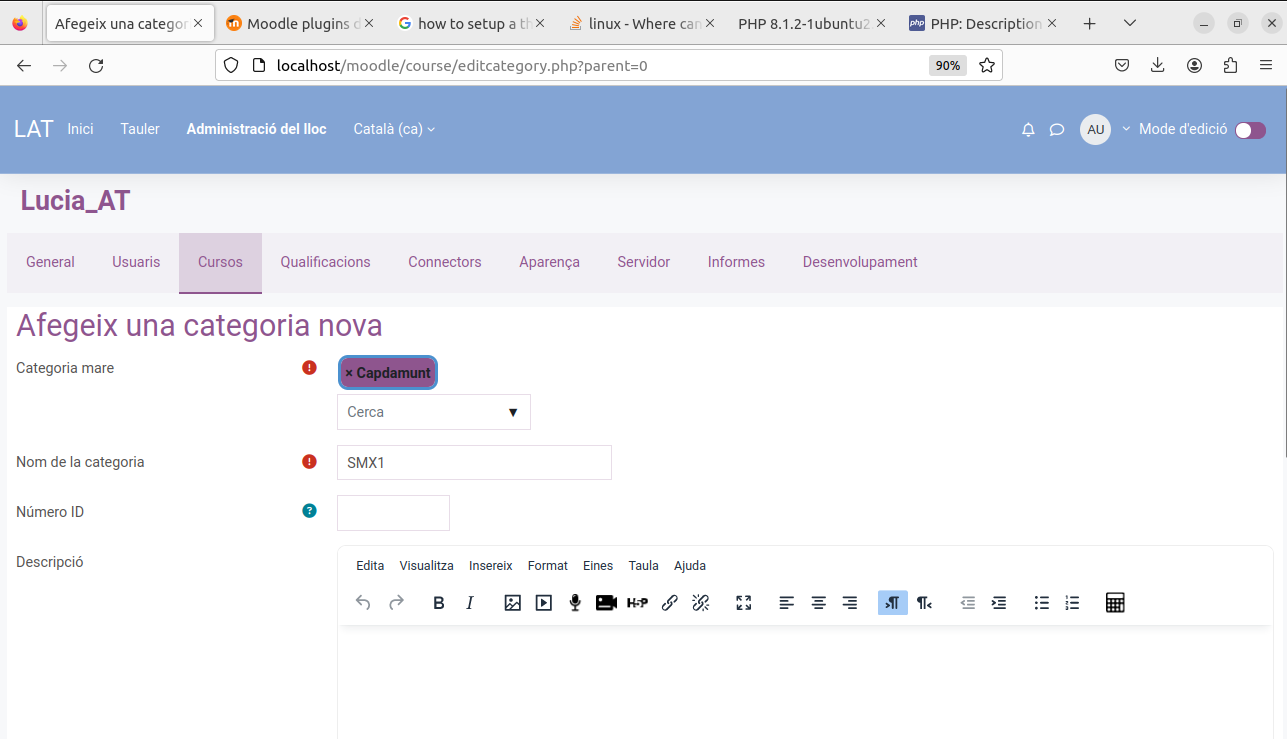This screenshot has width=1287, height=739.
Task: Toggle bold formatting
Action: 438,602
